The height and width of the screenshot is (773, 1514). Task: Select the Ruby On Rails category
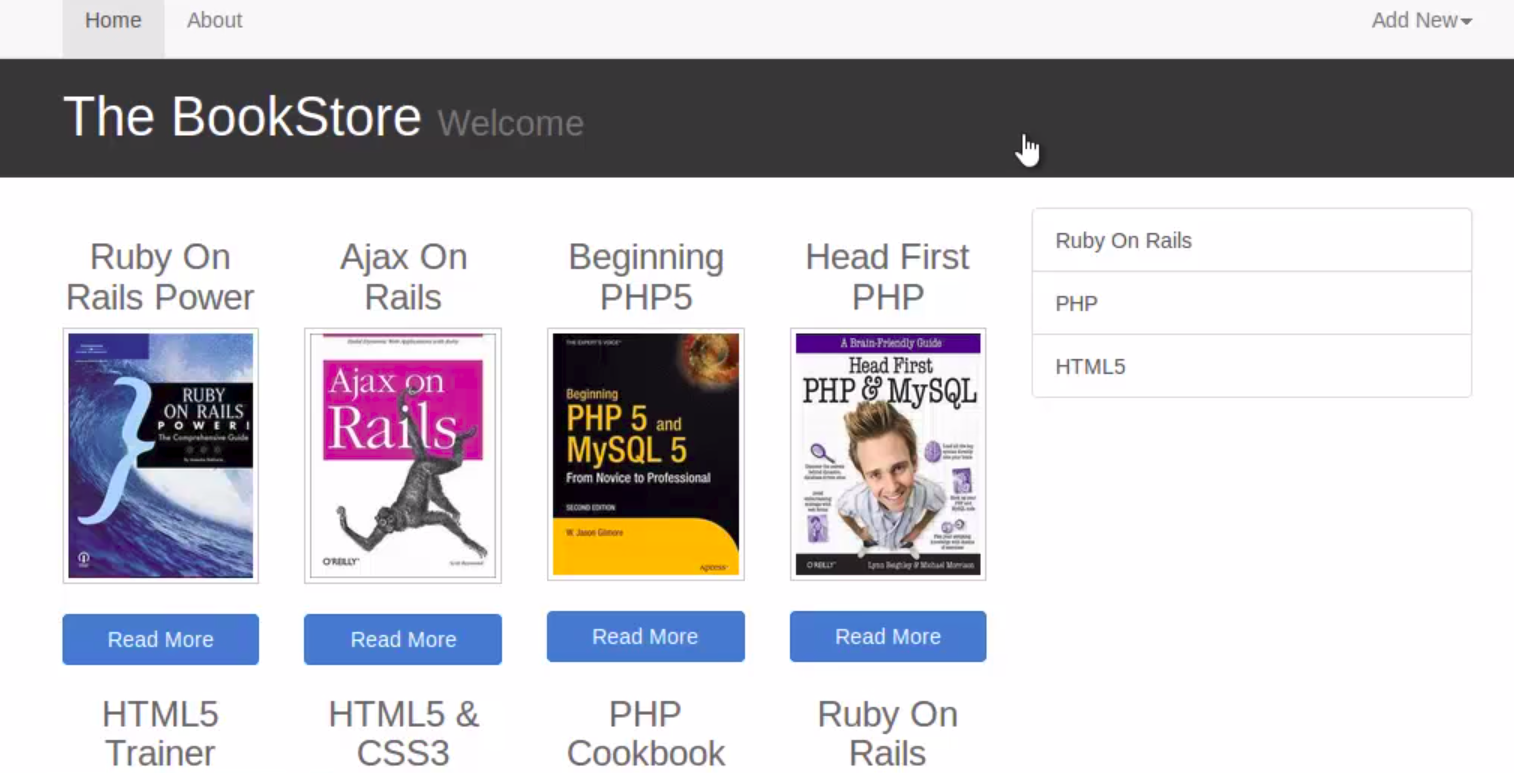pos(1251,240)
